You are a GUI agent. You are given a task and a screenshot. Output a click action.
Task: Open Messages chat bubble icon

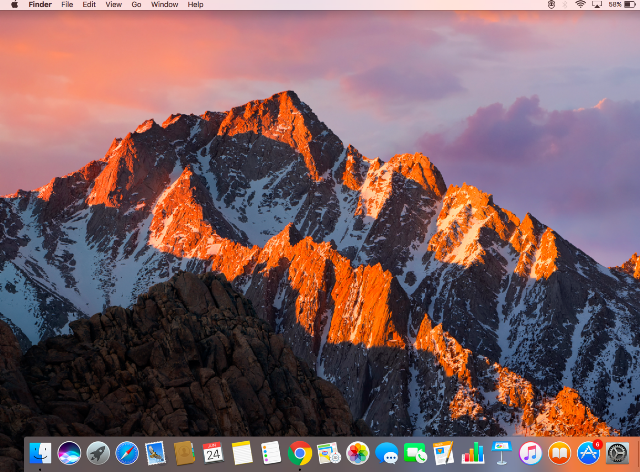(x=387, y=453)
